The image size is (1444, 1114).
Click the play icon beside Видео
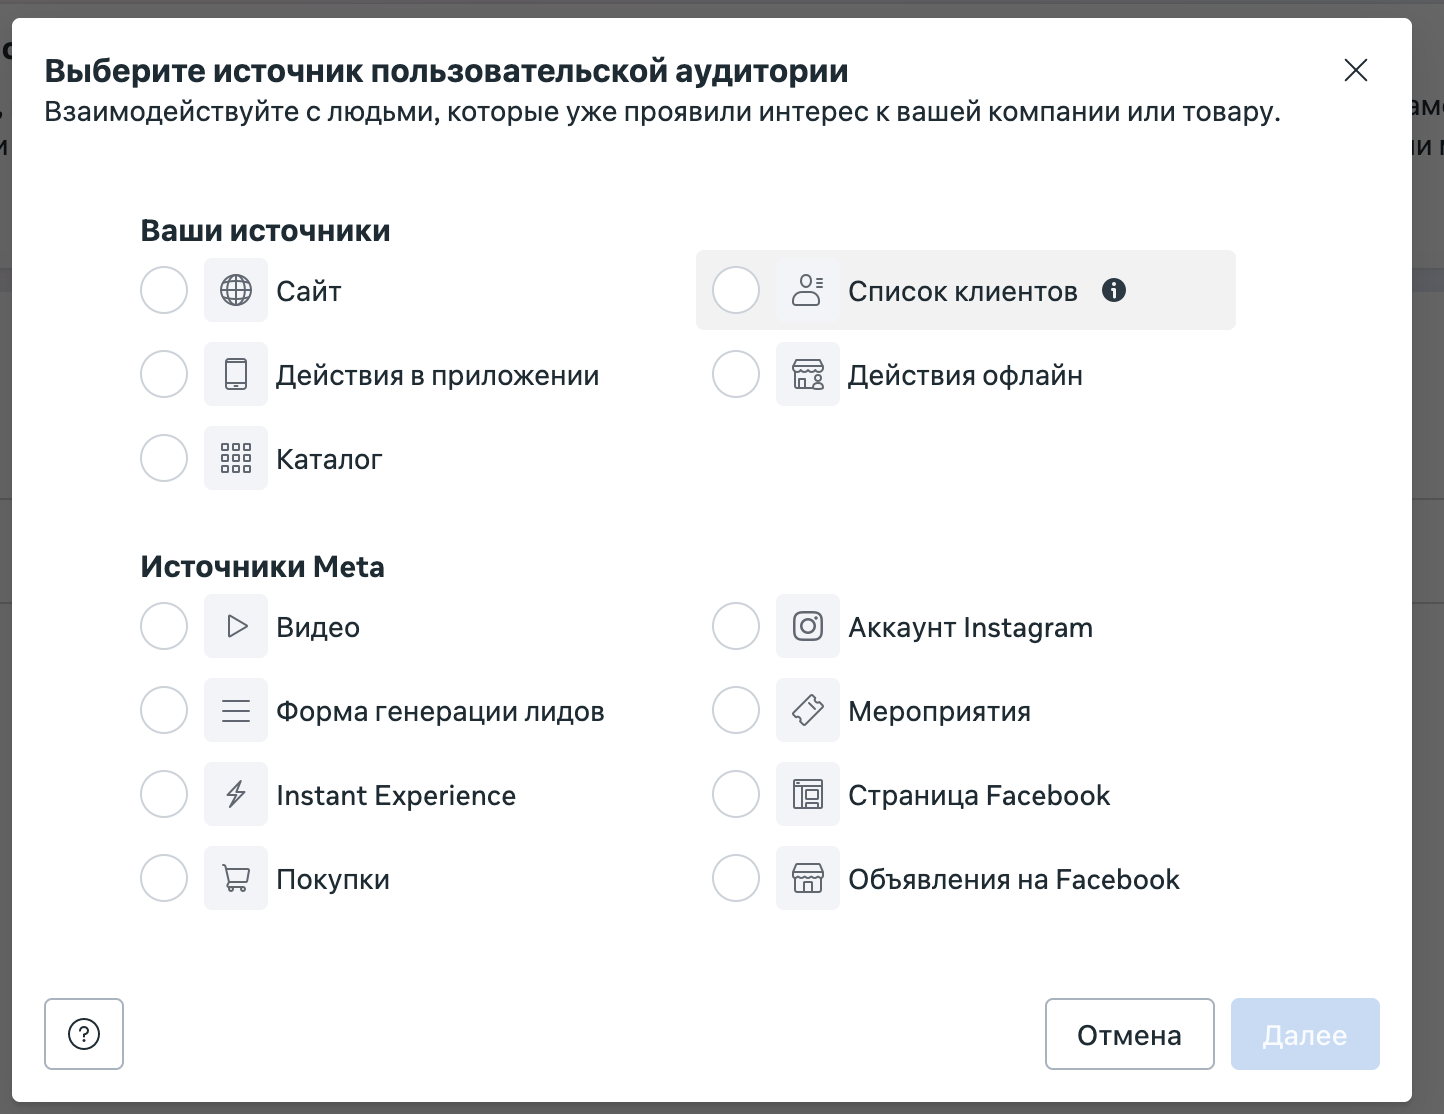click(236, 626)
